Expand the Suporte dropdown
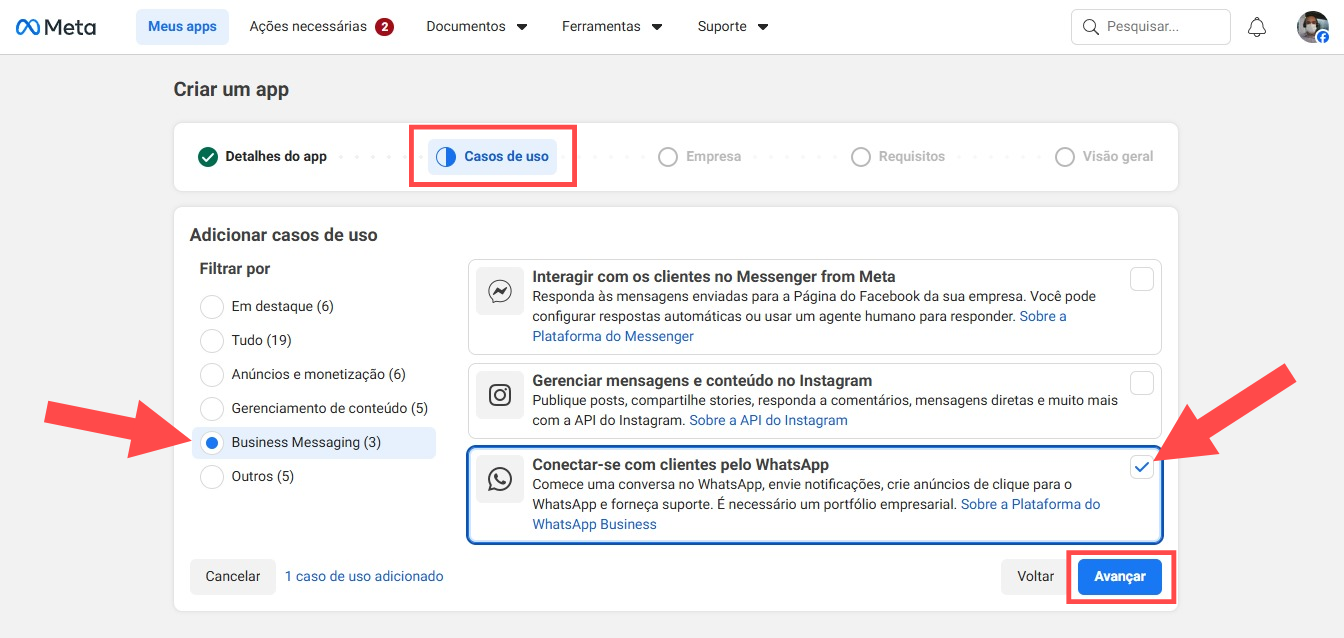Image resolution: width=1344 pixels, height=638 pixels. [733, 27]
